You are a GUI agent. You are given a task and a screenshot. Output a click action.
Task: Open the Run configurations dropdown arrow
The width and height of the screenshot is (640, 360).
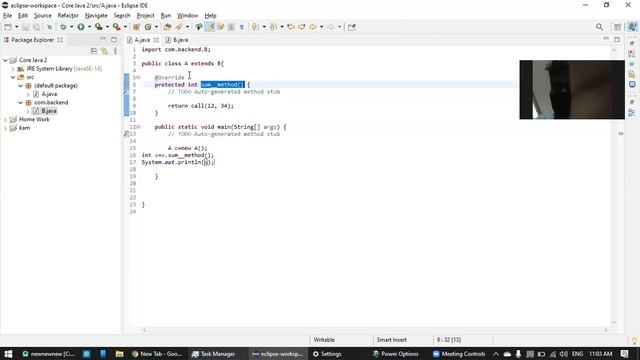click(x=89, y=27)
